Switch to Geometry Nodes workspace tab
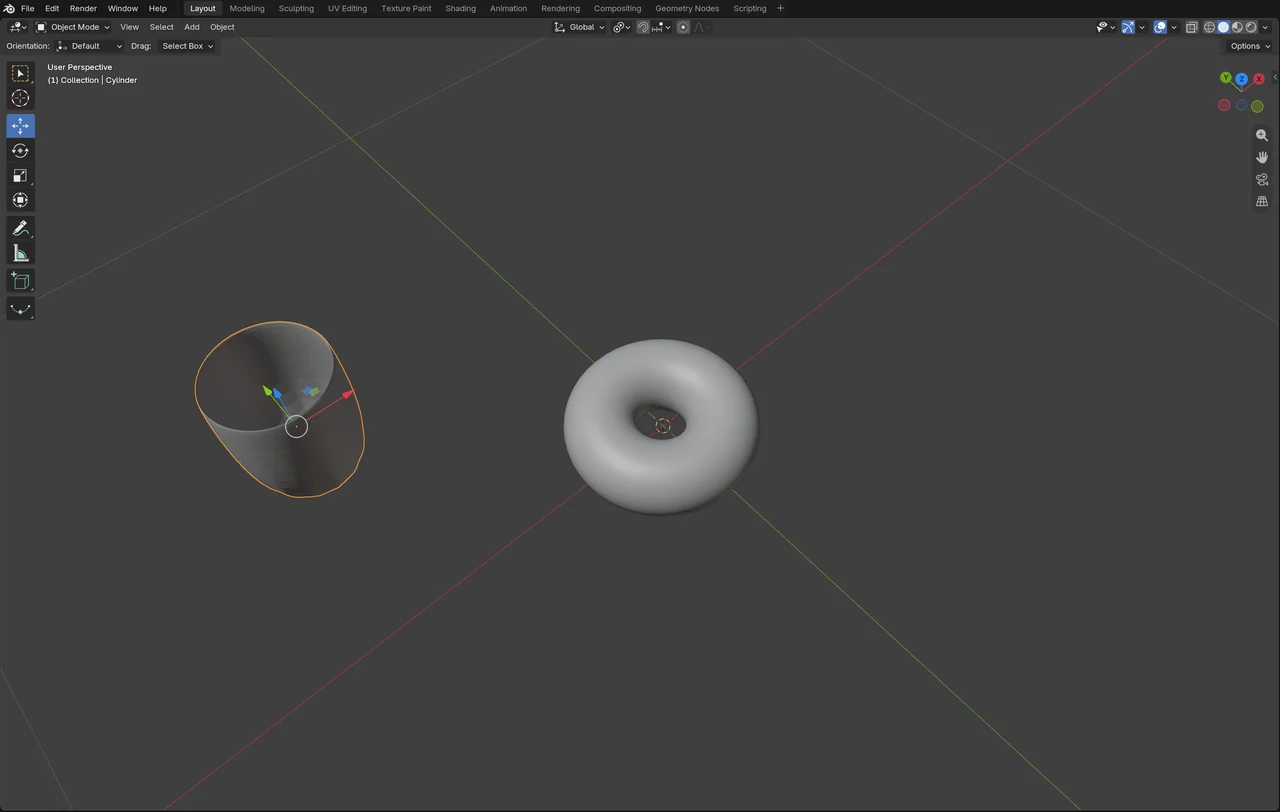The image size is (1280, 812). [687, 8]
